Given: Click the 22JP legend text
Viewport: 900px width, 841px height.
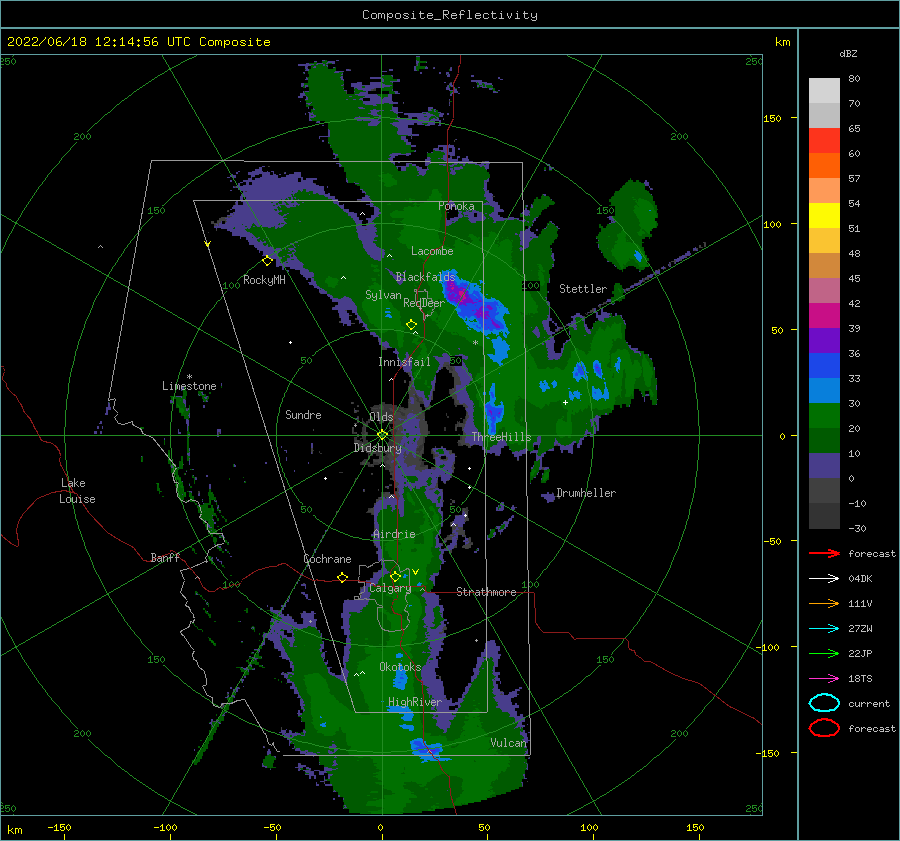Looking at the screenshot, I should tap(860, 653).
